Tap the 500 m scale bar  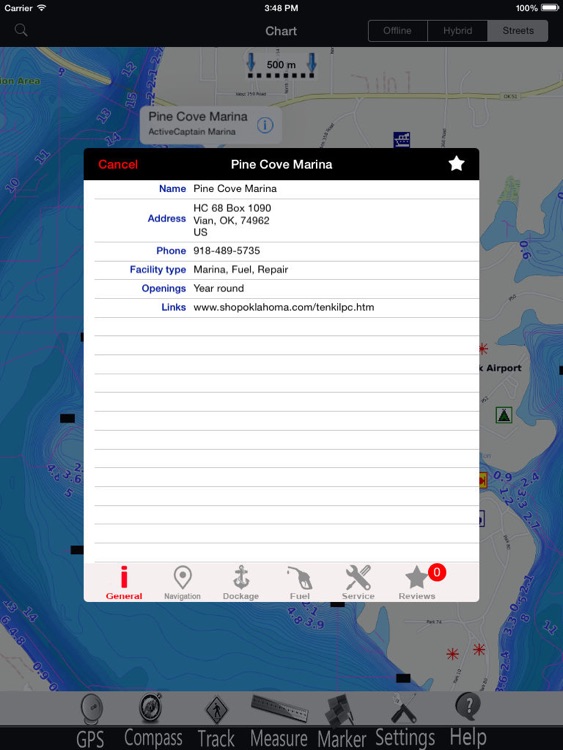[x=281, y=66]
